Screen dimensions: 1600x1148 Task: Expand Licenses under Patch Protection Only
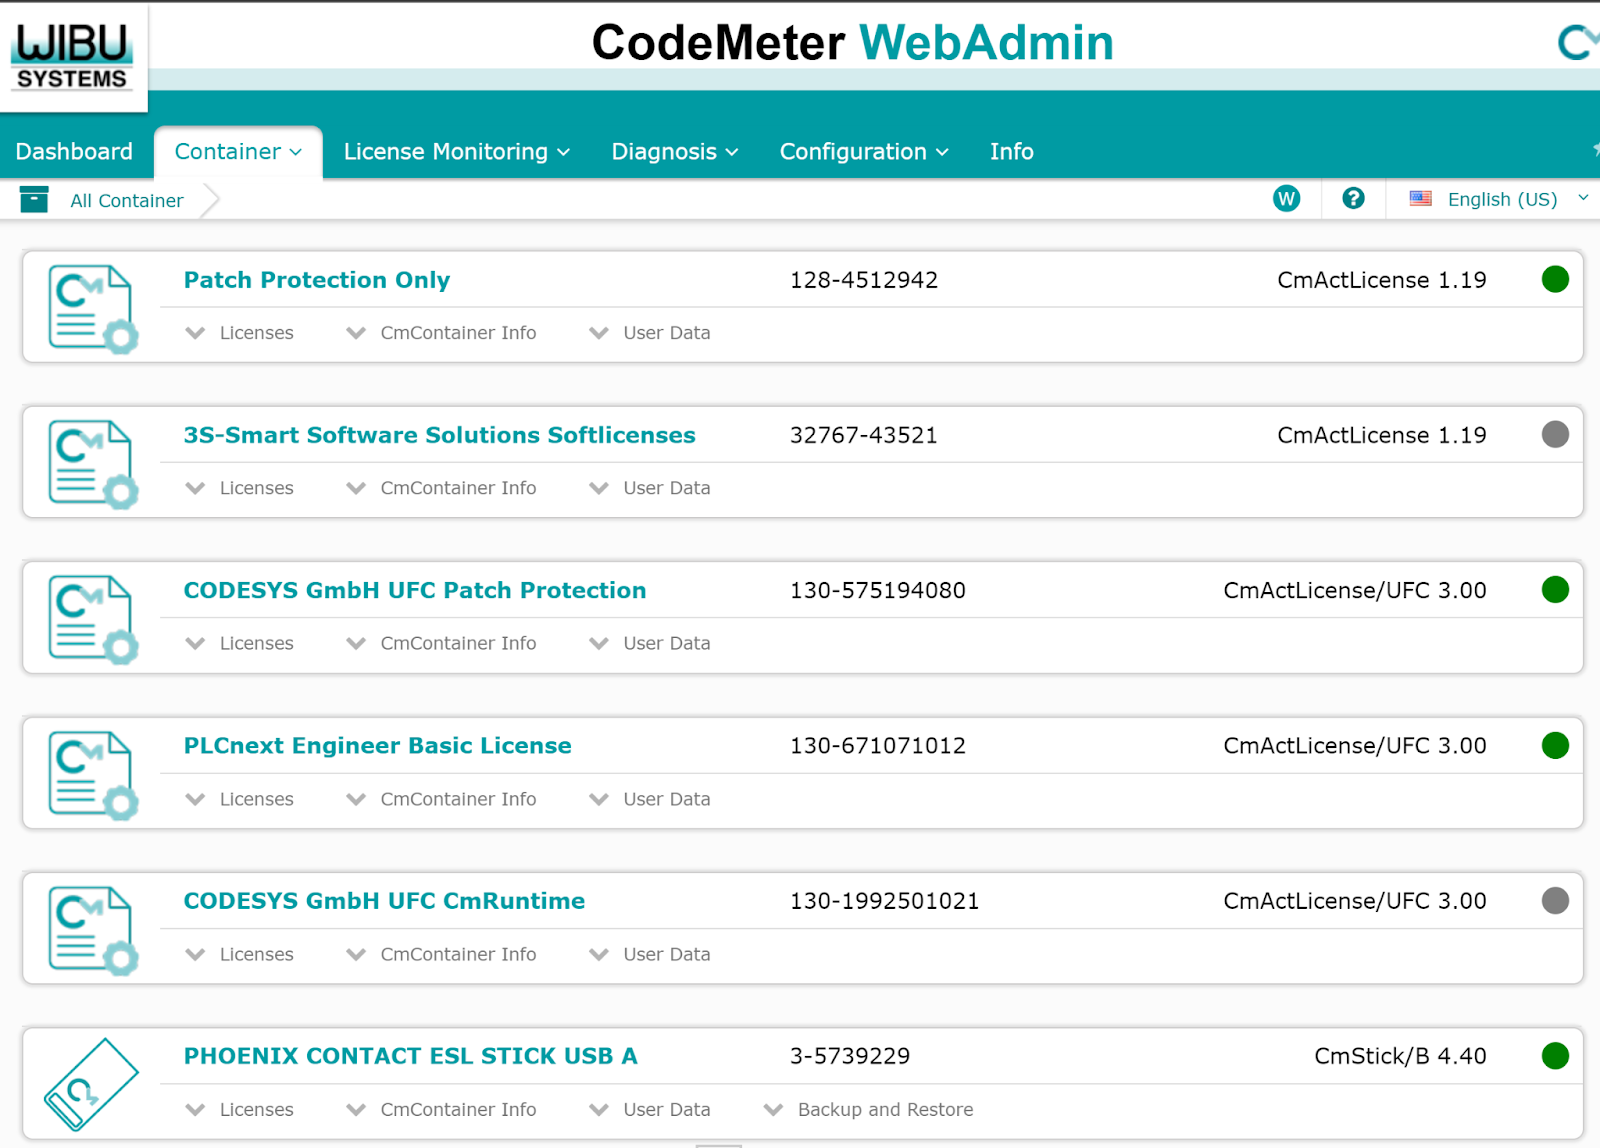tap(240, 333)
